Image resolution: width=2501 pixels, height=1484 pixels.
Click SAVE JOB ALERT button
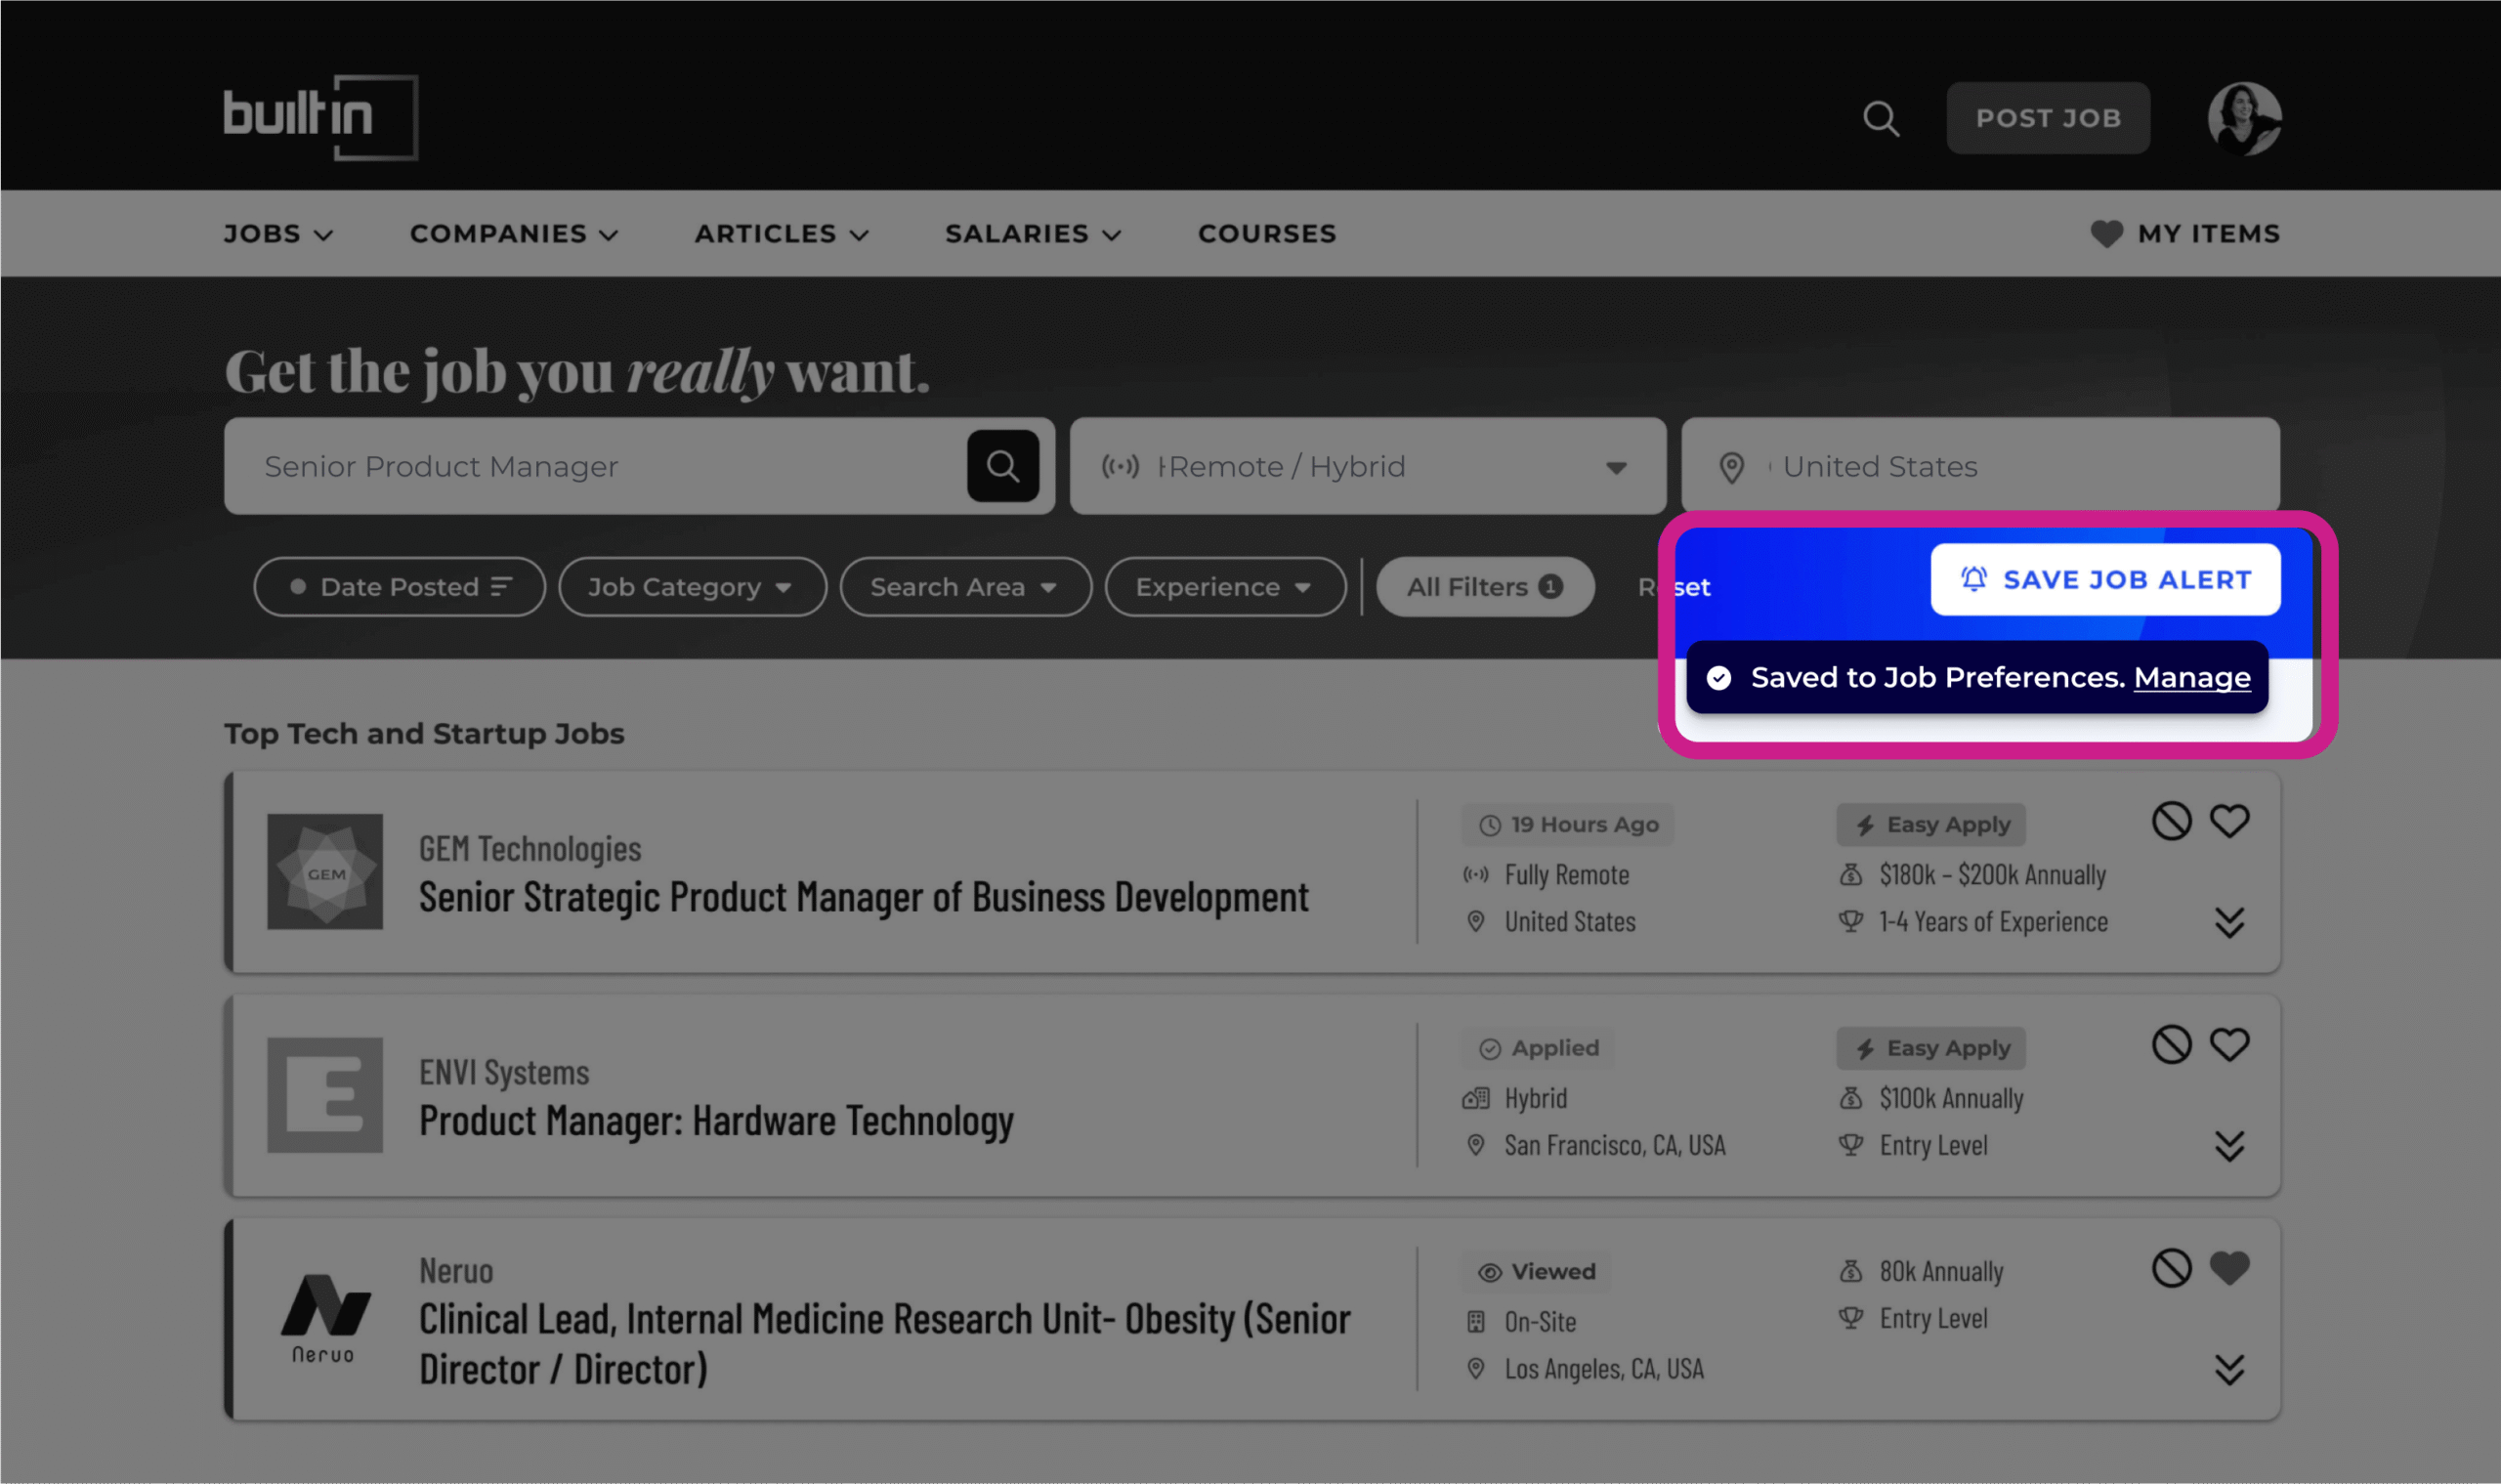2105,580
